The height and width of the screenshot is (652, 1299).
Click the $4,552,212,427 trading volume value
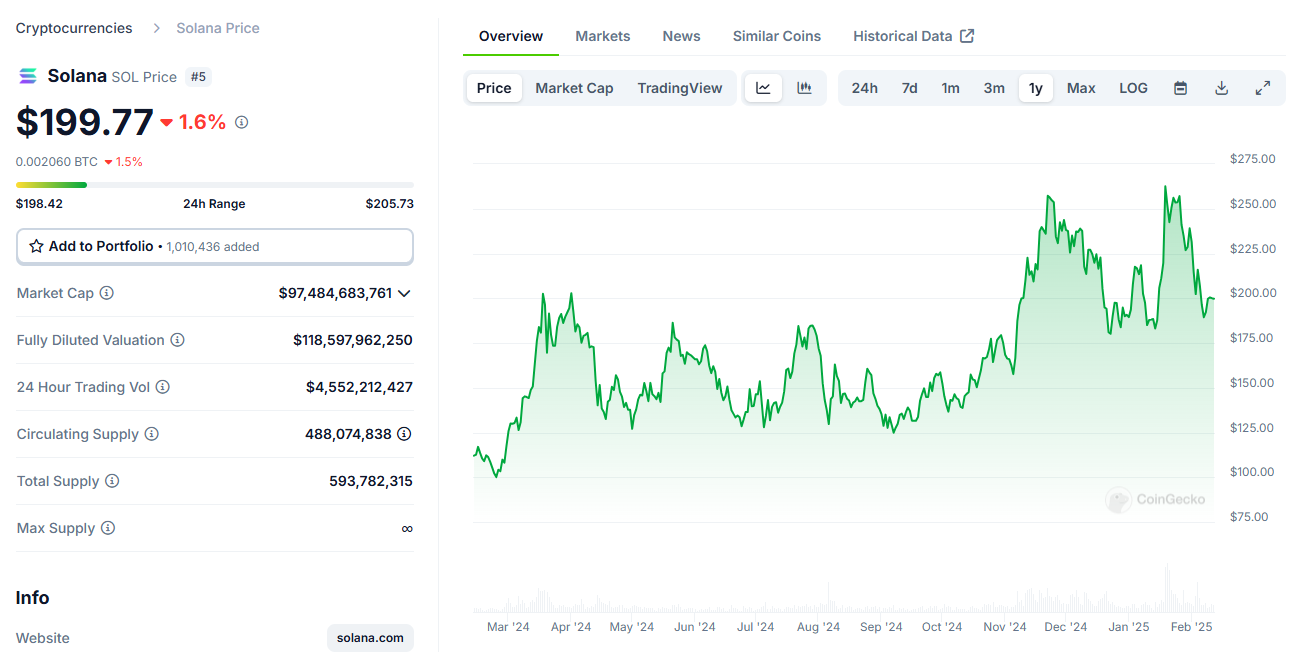tap(359, 387)
